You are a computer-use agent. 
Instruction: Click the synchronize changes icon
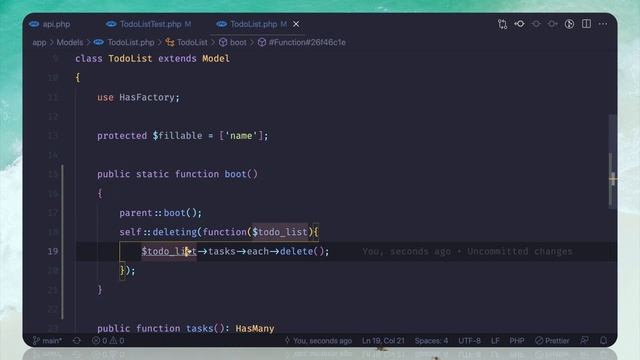[x=77, y=340]
